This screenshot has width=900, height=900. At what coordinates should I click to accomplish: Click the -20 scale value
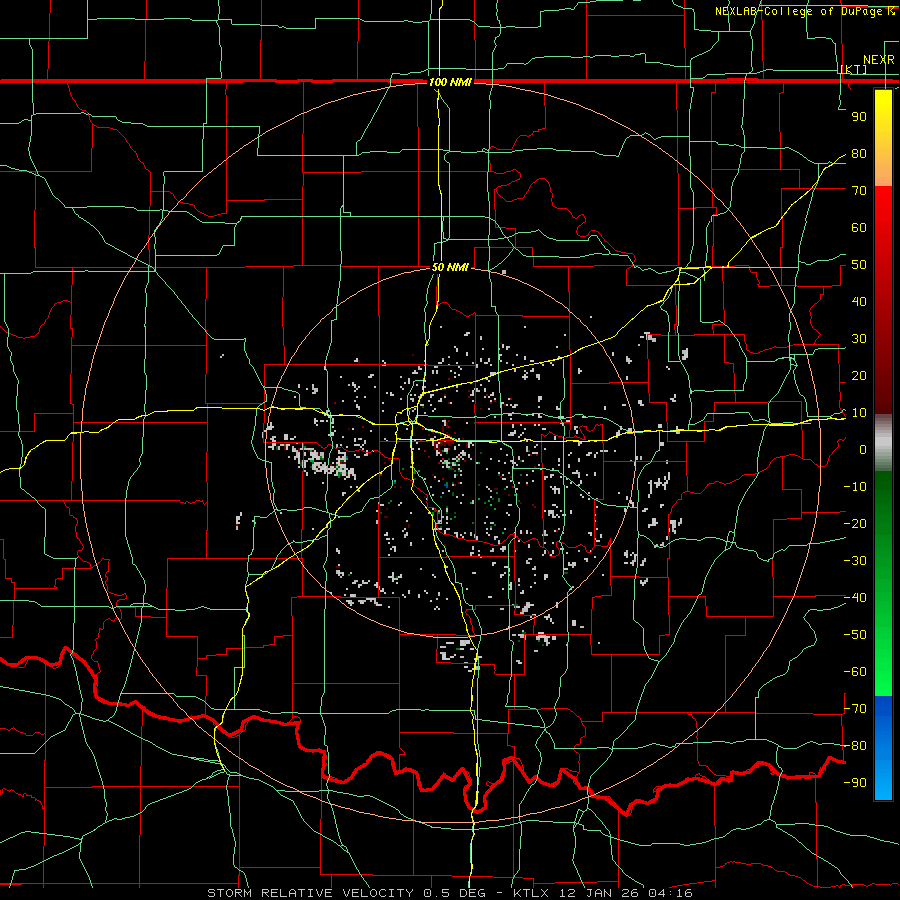coord(855,524)
